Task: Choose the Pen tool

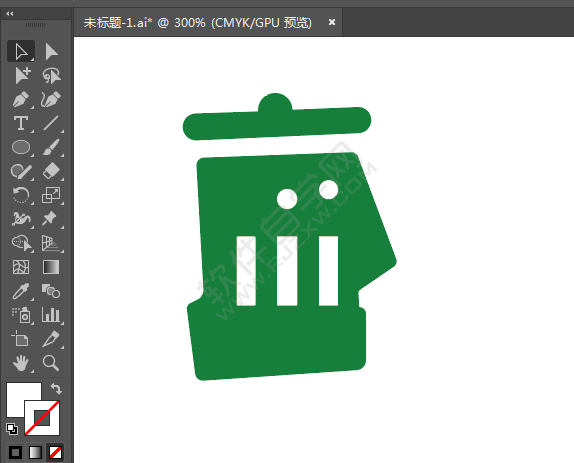Action: pos(21,100)
